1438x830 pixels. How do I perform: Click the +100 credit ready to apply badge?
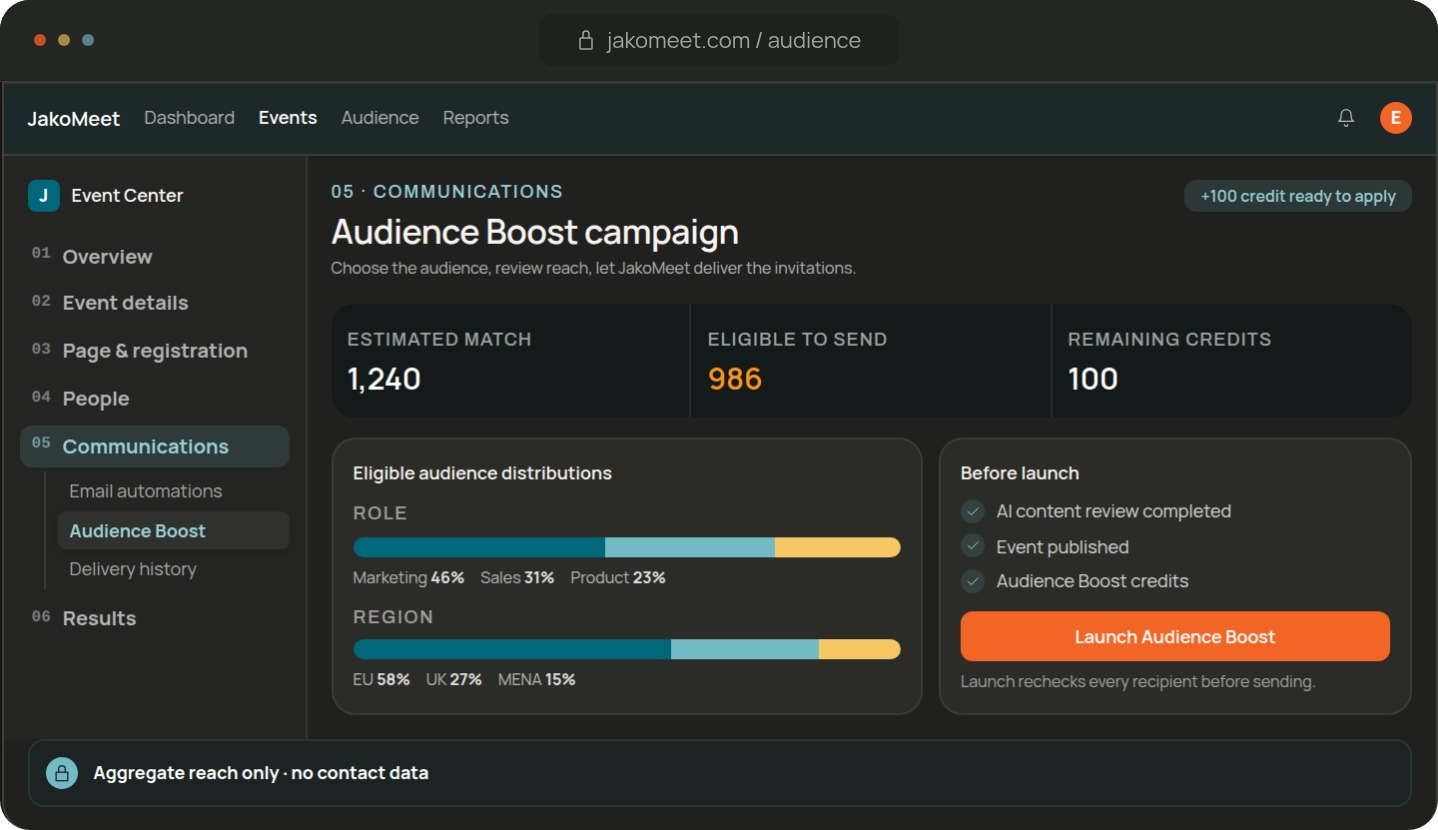click(x=1298, y=196)
